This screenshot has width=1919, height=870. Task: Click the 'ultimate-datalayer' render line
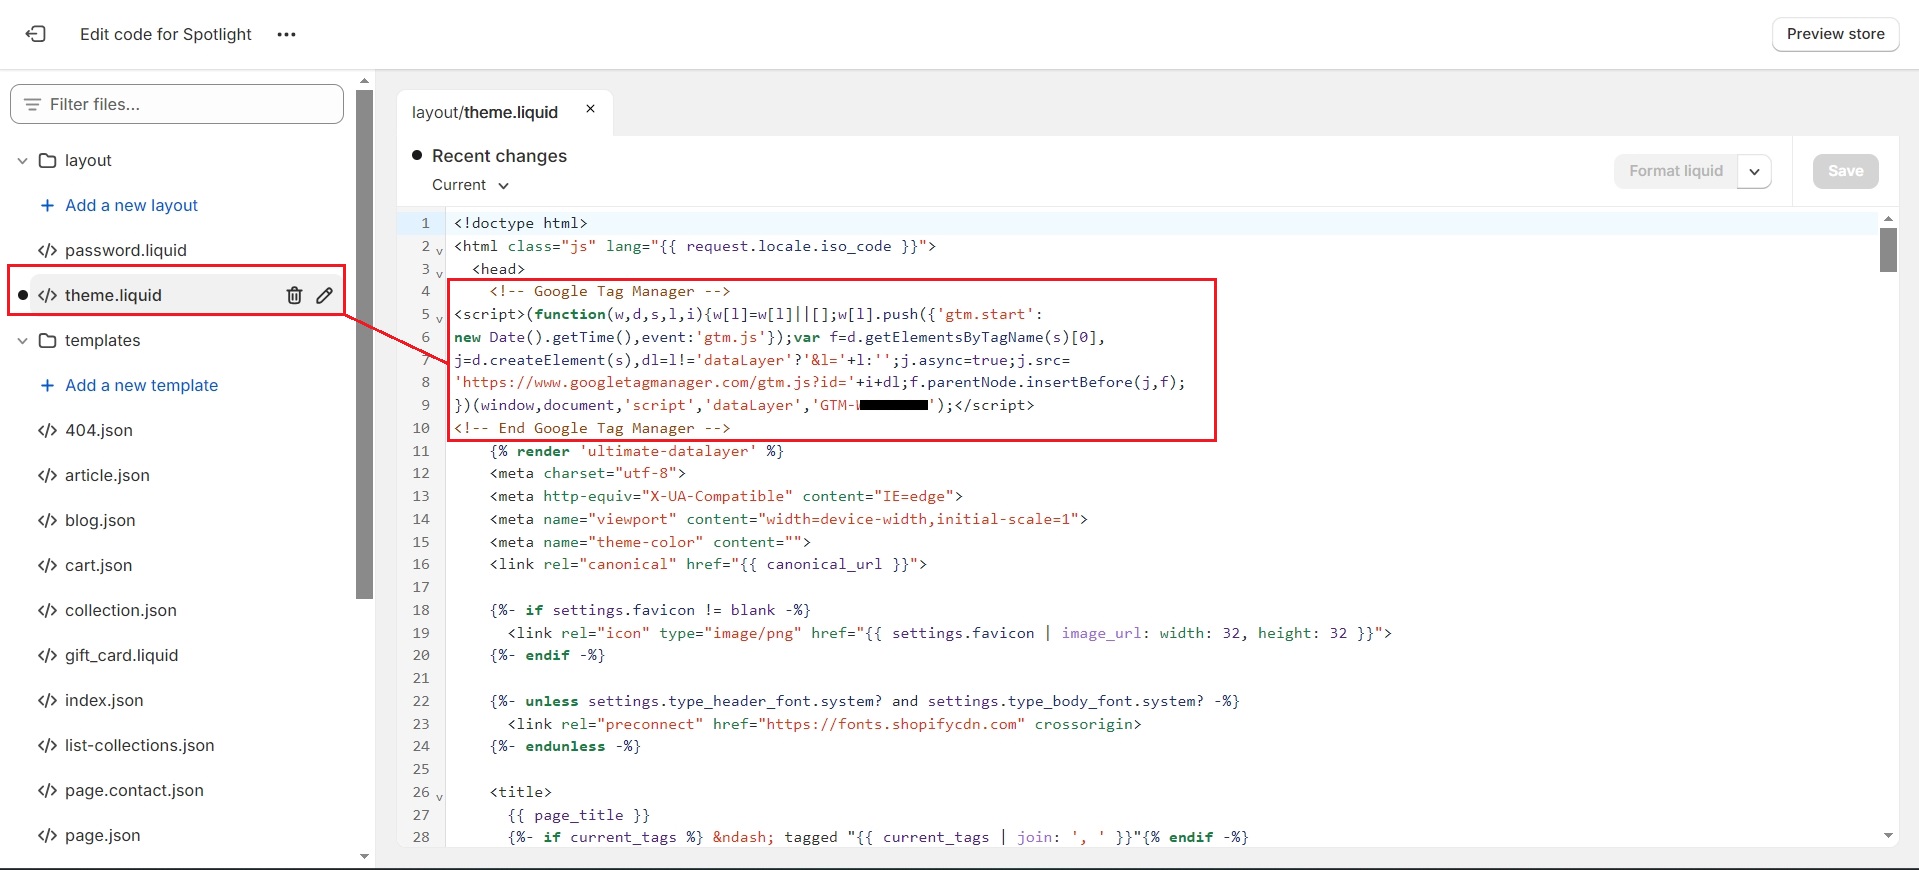637,451
